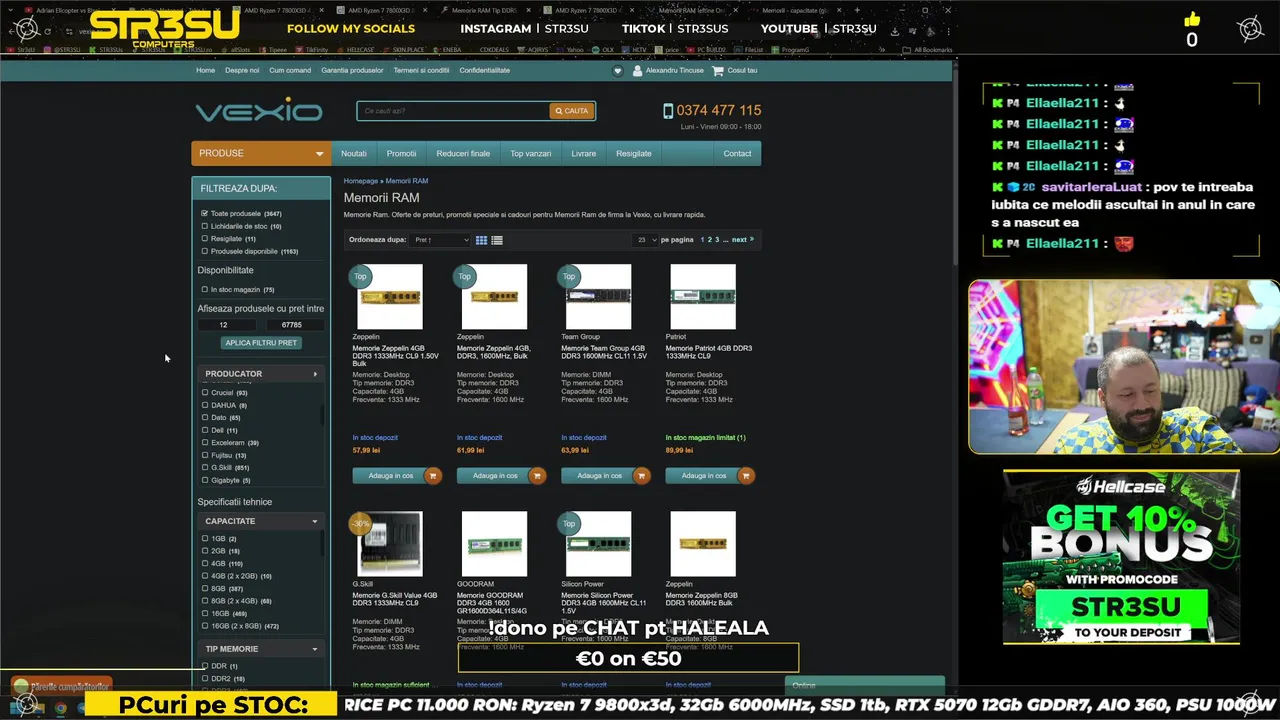Go to next results page

(742, 240)
